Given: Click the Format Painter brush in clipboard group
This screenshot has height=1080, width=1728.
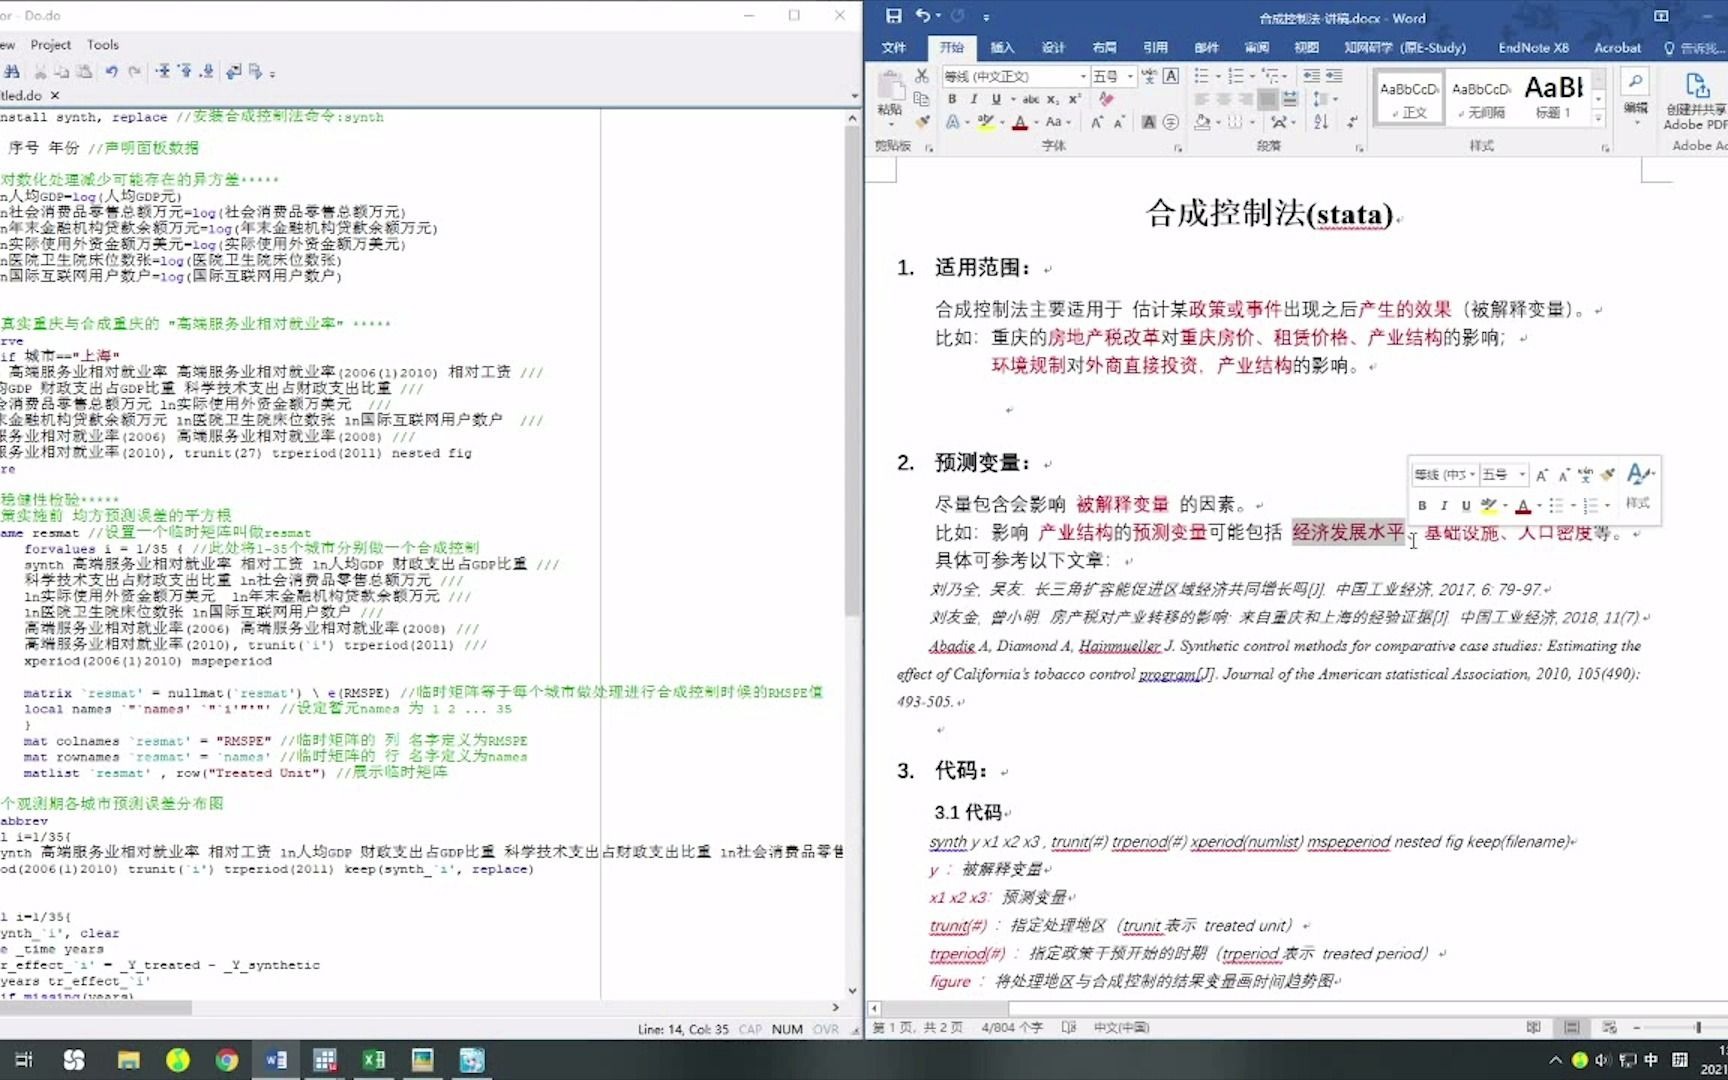Looking at the screenshot, I should (x=922, y=121).
